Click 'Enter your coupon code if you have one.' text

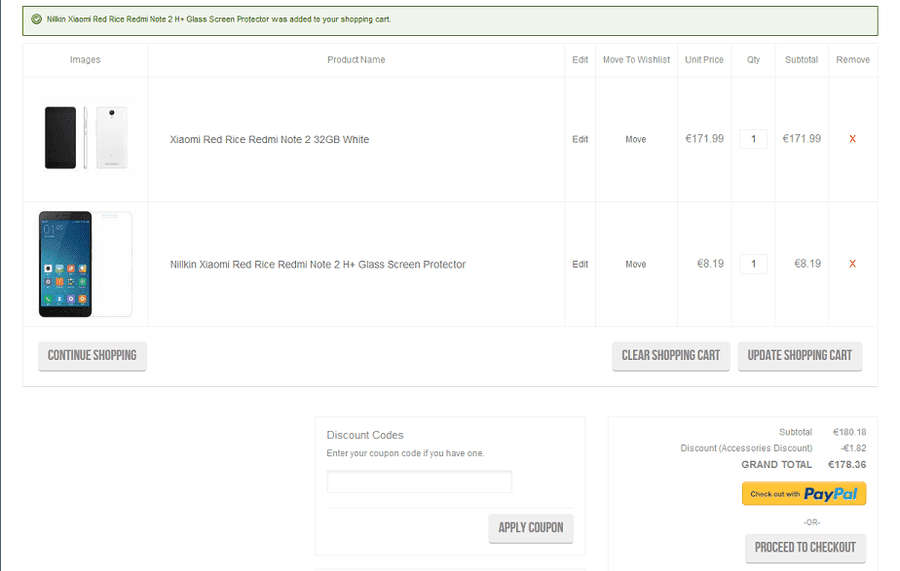tap(405, 453)
